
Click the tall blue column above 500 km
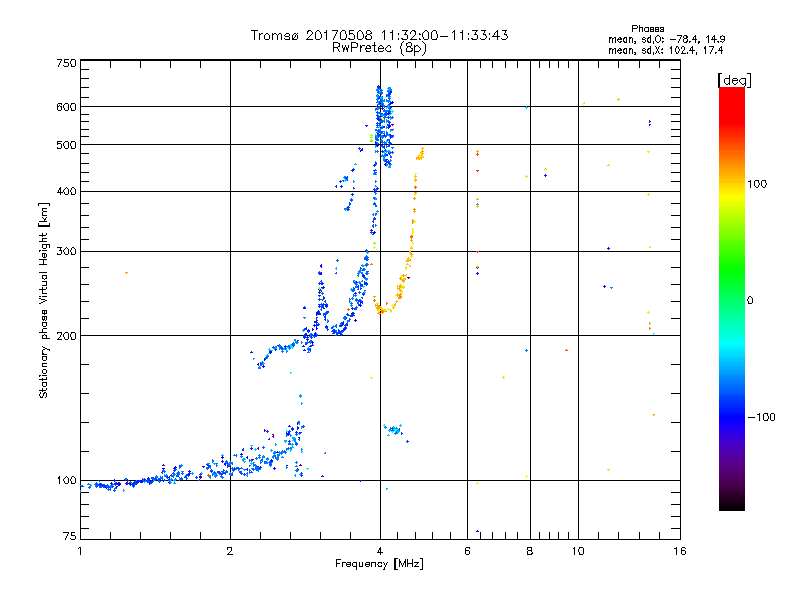pyautogui.click(x=384, y=127)
